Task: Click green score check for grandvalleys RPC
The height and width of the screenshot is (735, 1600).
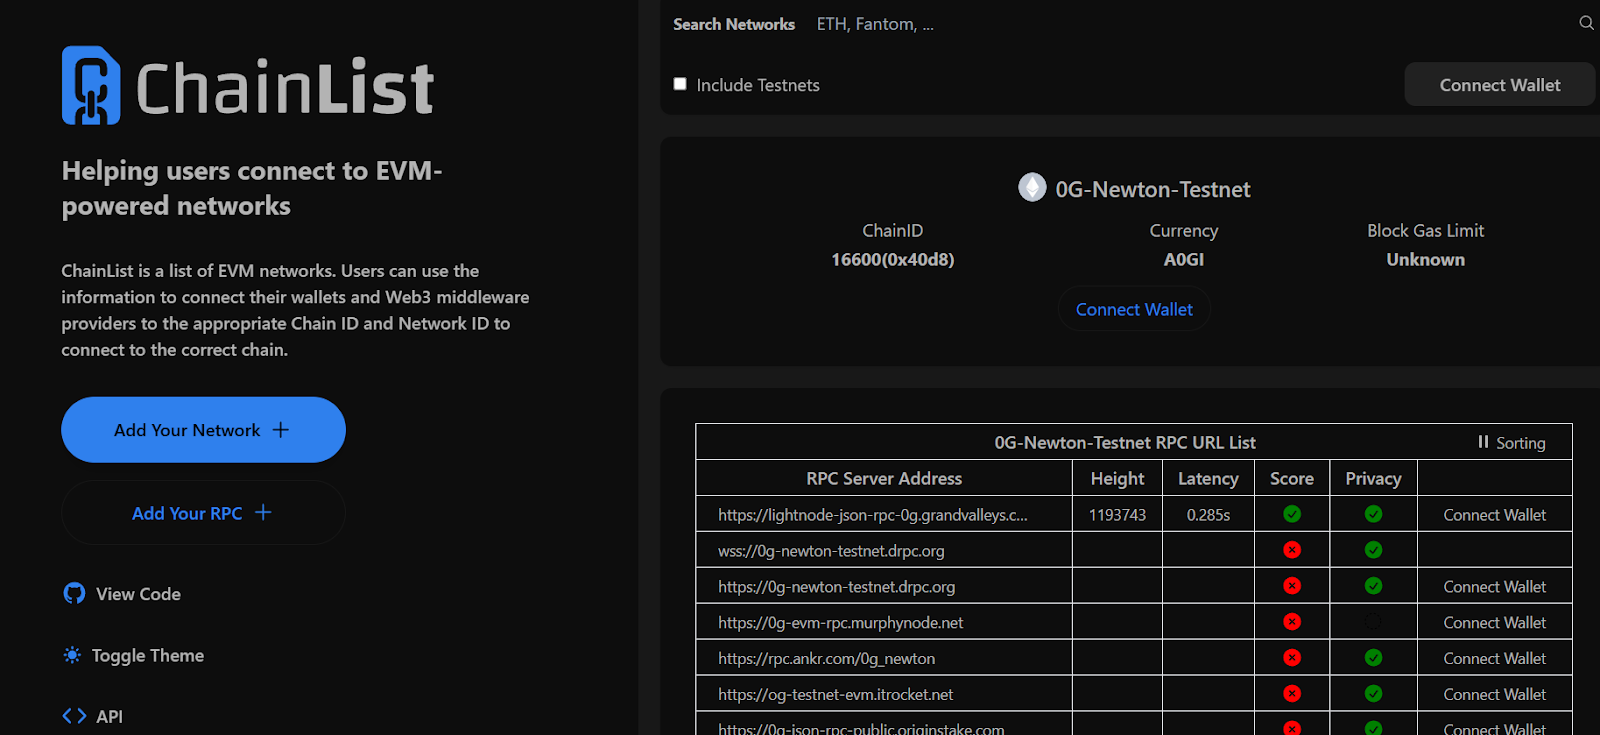Action: click(1292, 514)
